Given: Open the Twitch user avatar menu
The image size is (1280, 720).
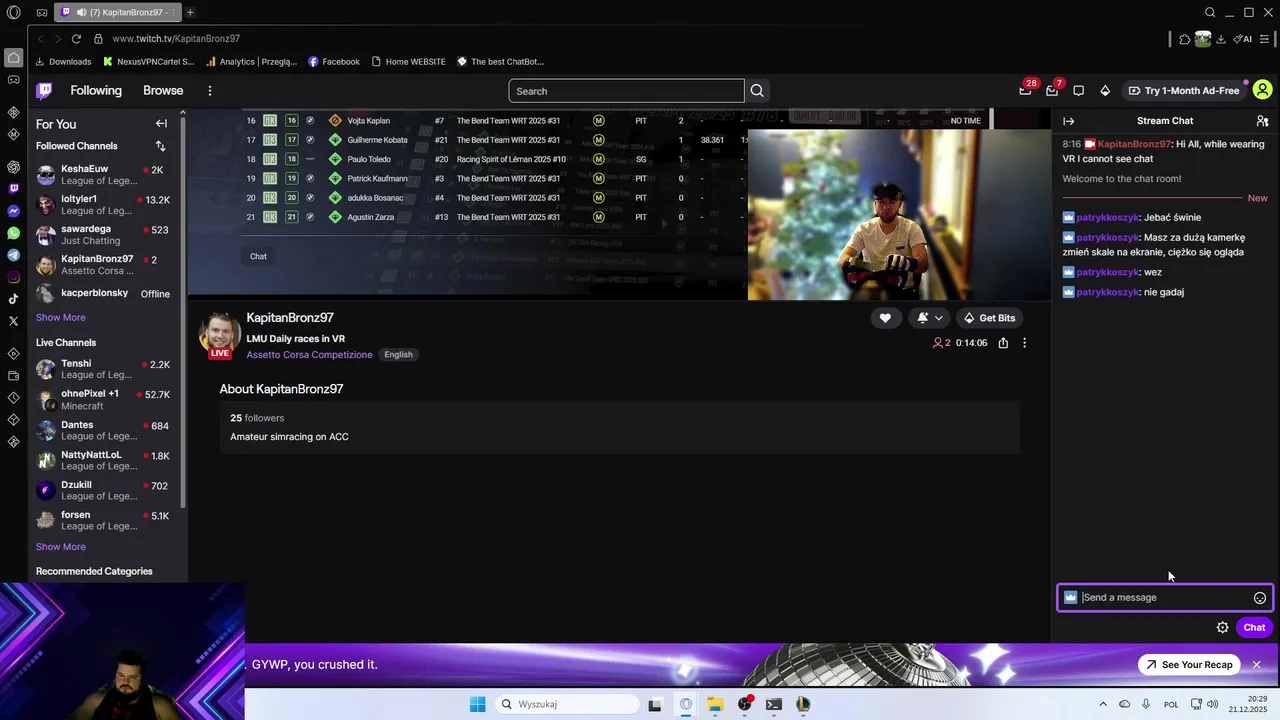Looking at the screenshot, I should [x=1262, y=90].
